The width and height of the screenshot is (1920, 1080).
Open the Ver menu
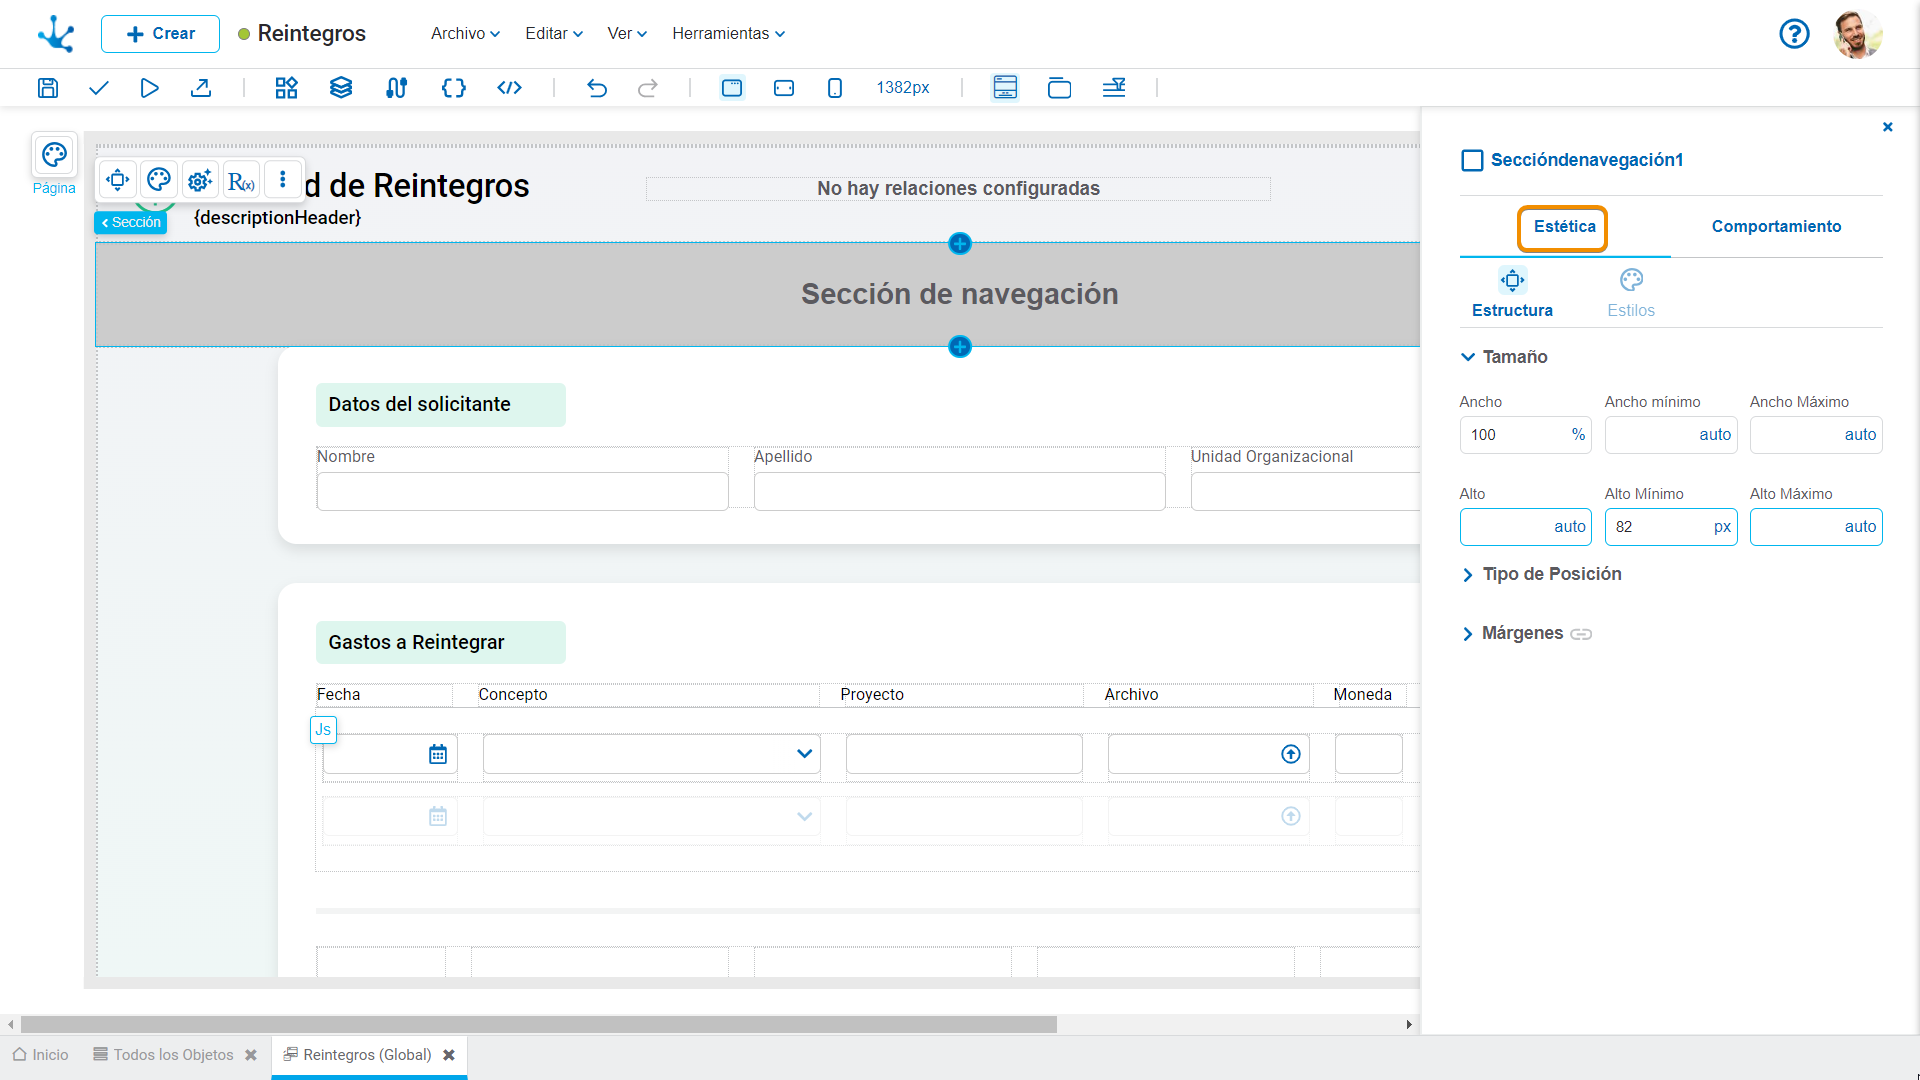627,34
